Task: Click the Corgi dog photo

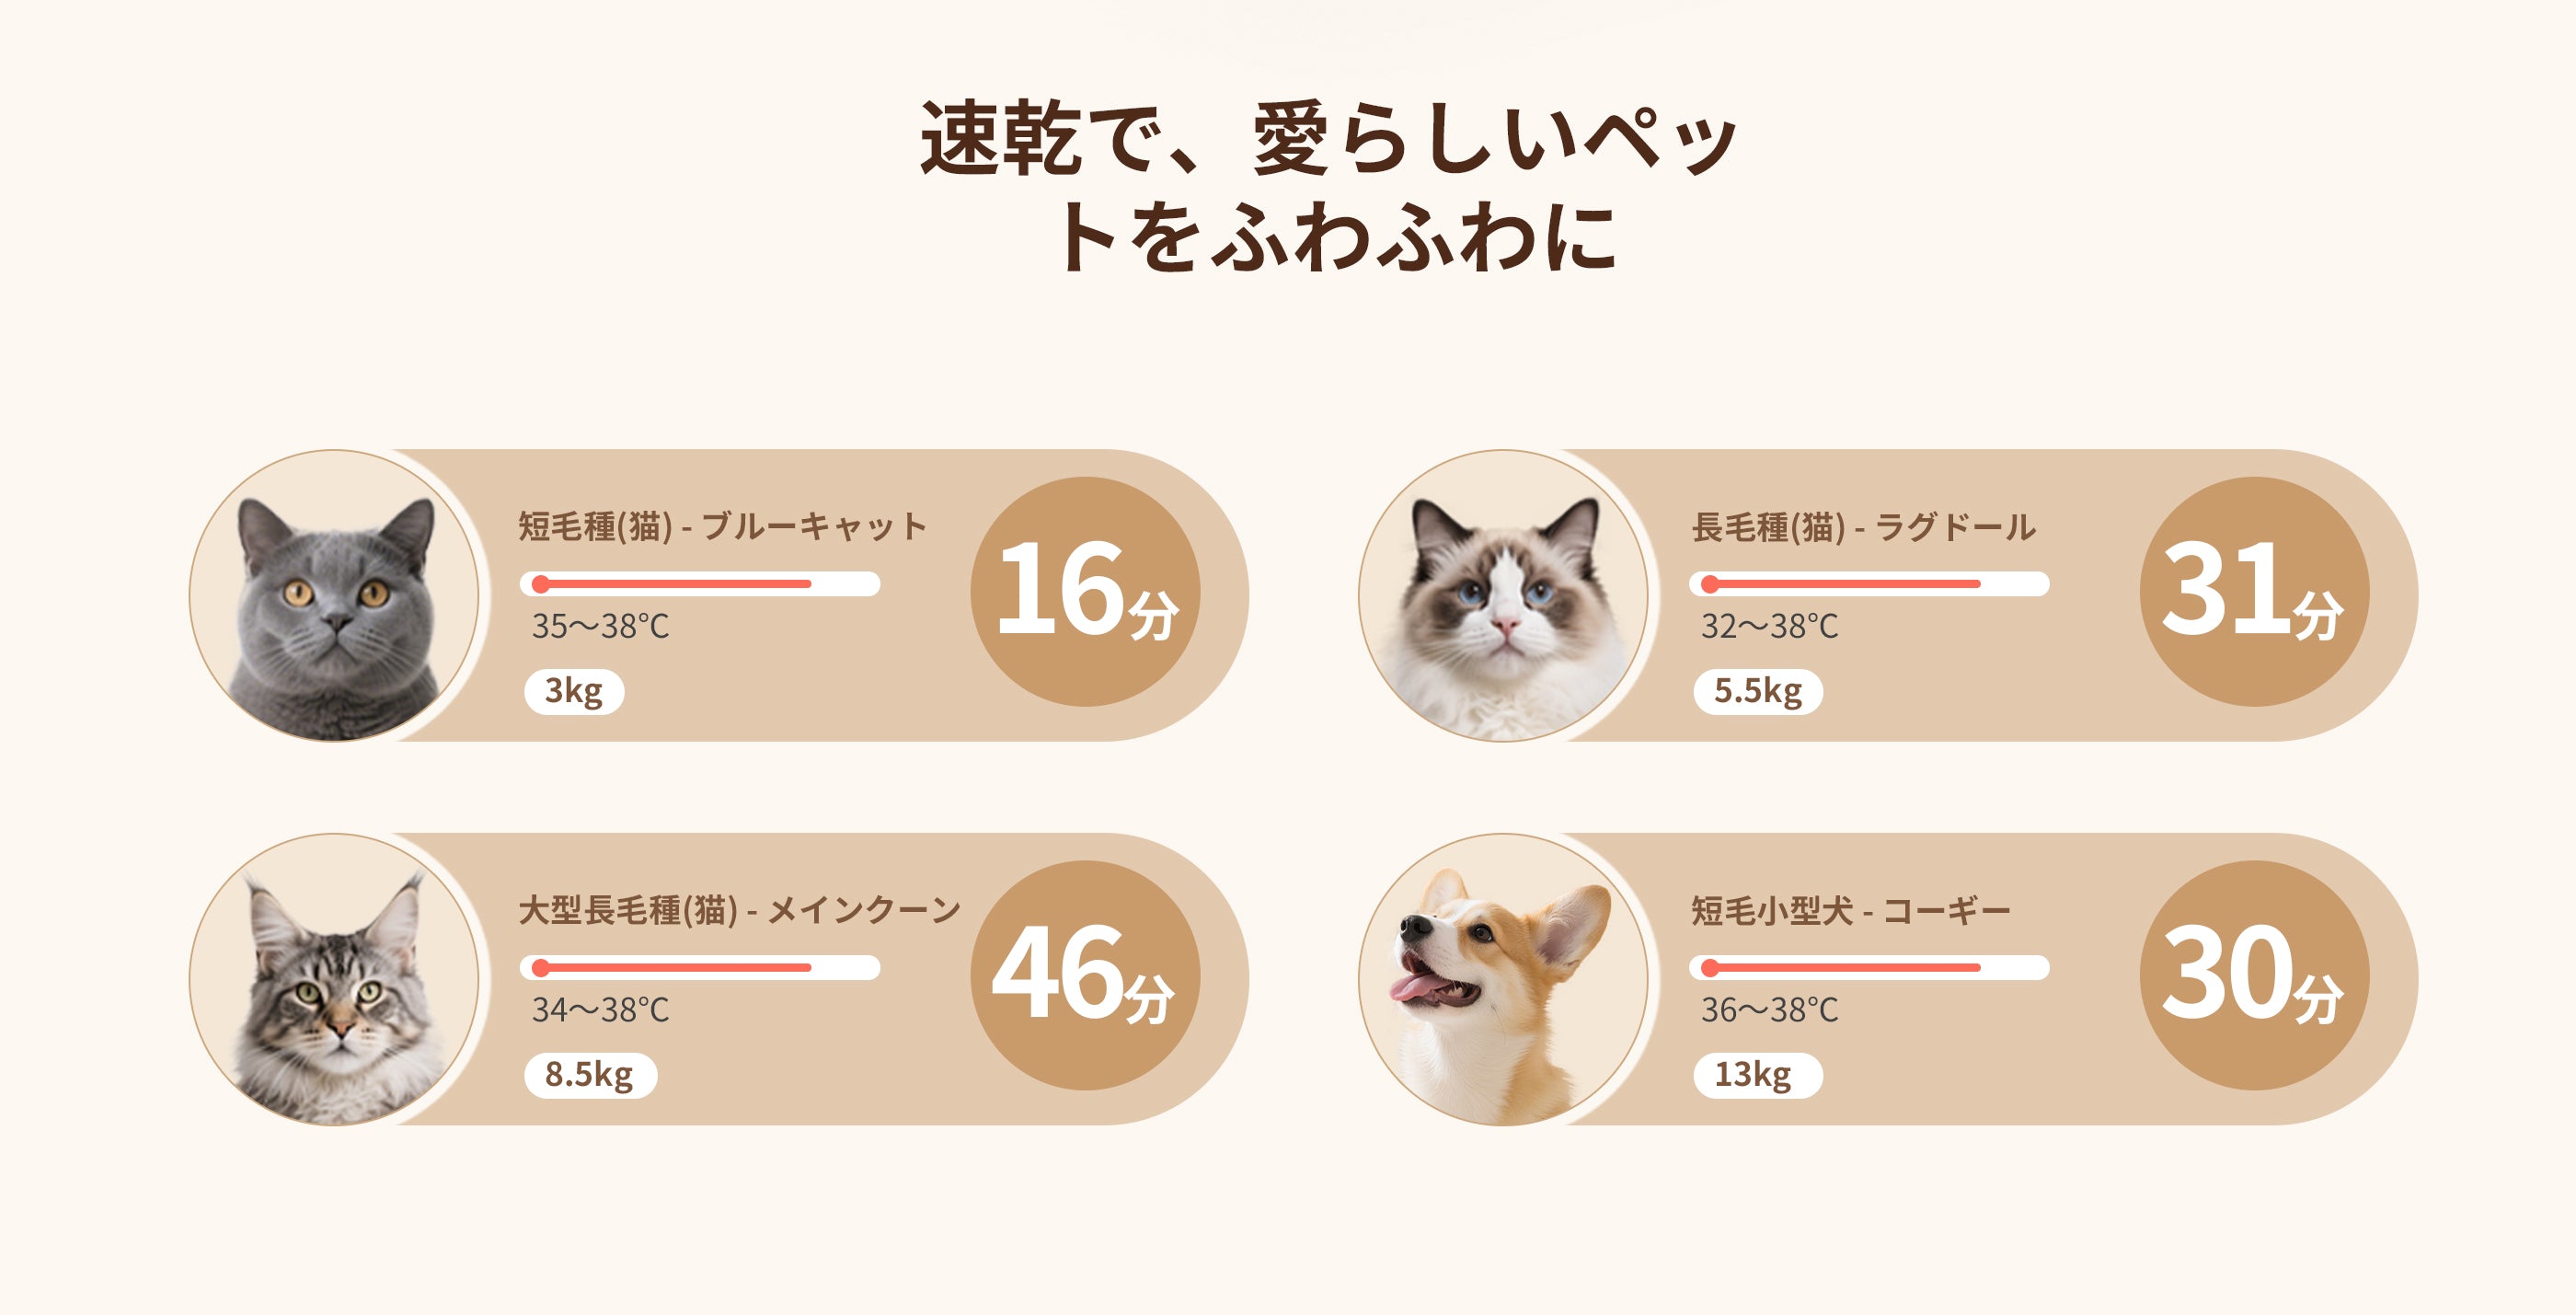Action: (x=1503, y=980)
